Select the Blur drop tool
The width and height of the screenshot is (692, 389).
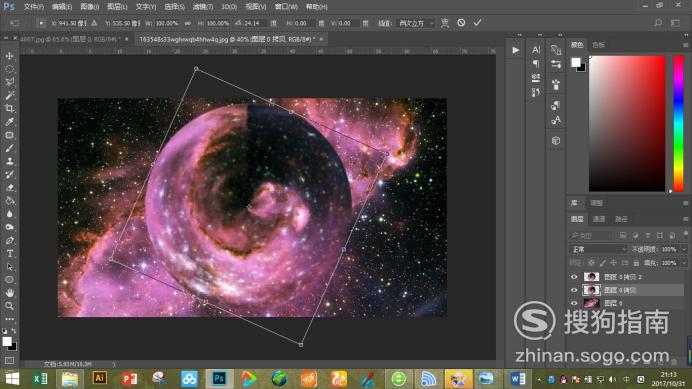pyautogui.click(x=9, y=214)
